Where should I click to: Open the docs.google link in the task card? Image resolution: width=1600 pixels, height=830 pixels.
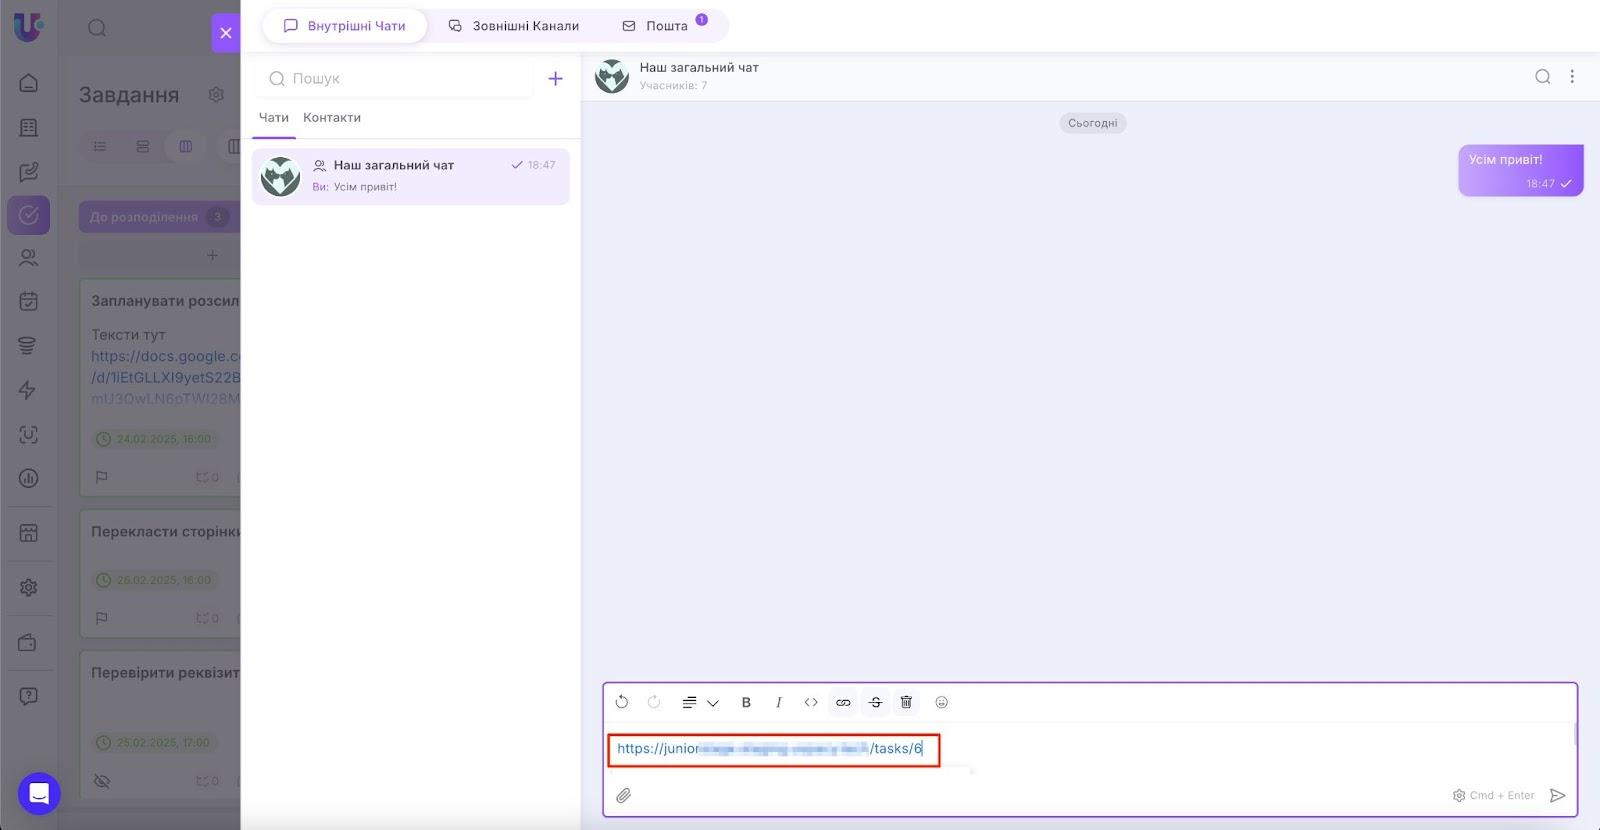165,377
